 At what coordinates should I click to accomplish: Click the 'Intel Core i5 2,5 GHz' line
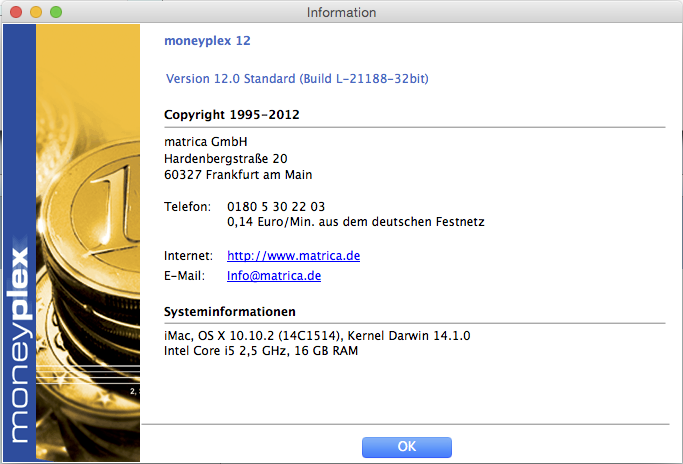pos(261,351)
